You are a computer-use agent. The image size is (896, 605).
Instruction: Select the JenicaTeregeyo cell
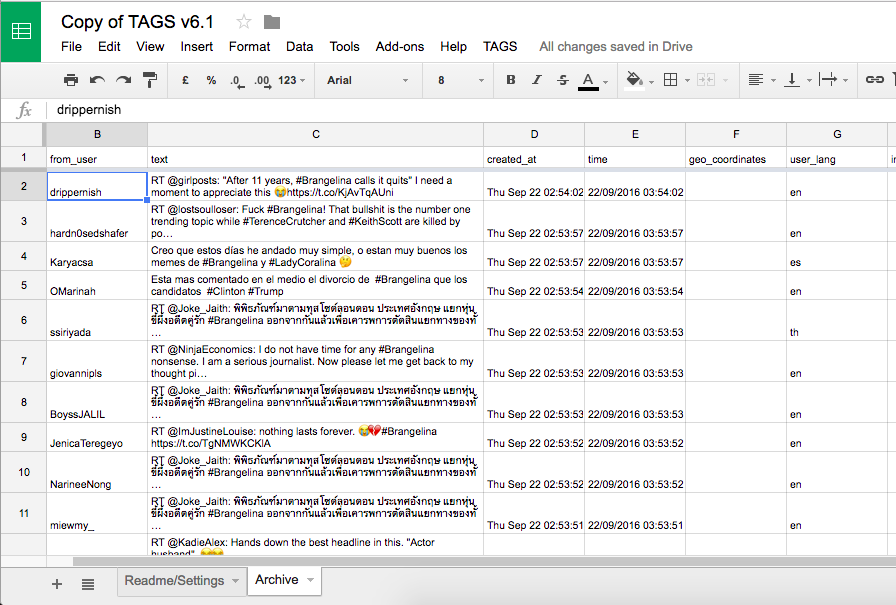point(97,437)
